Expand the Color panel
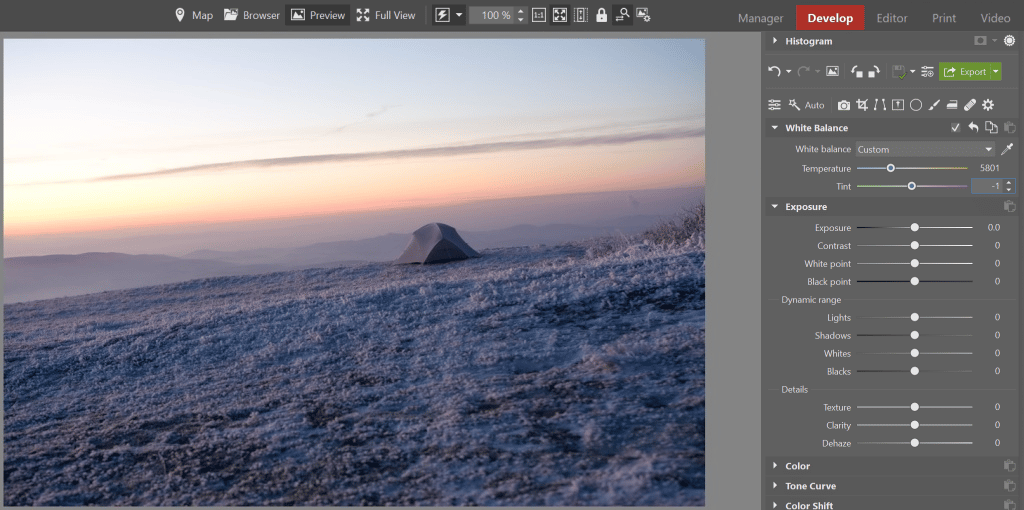Screen dimensions: 1024x510 tap(797, 466)
